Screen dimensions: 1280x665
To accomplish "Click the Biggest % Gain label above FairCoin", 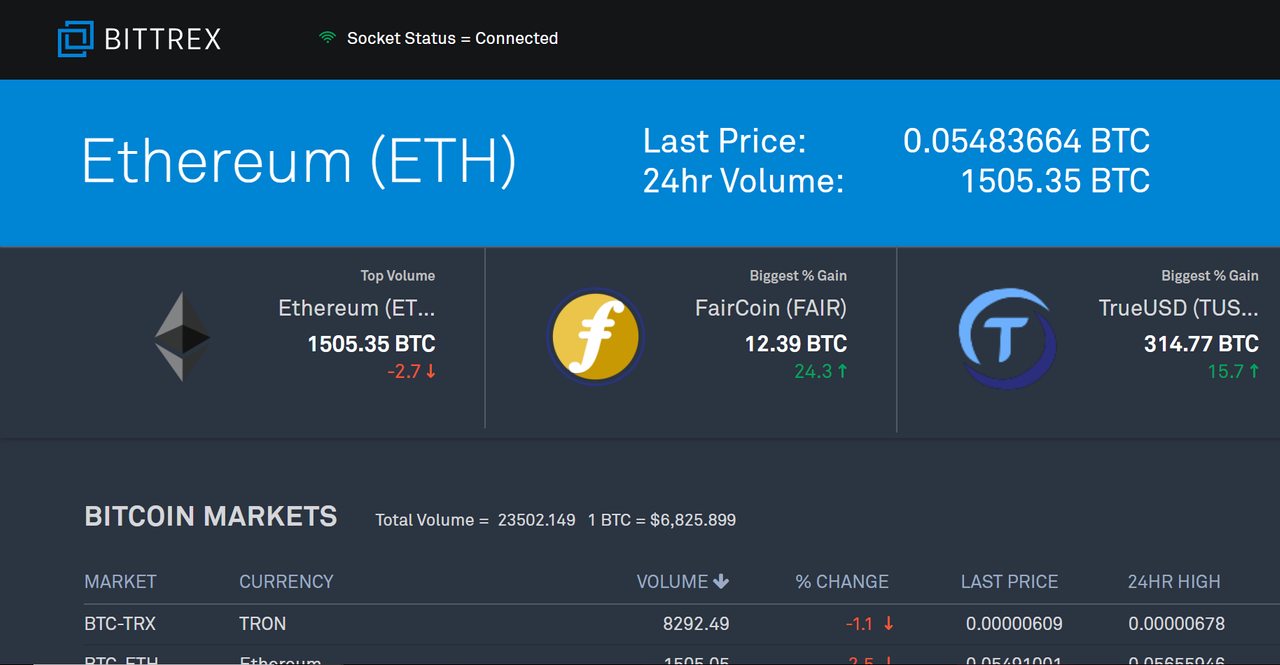I will click(798, 276).
